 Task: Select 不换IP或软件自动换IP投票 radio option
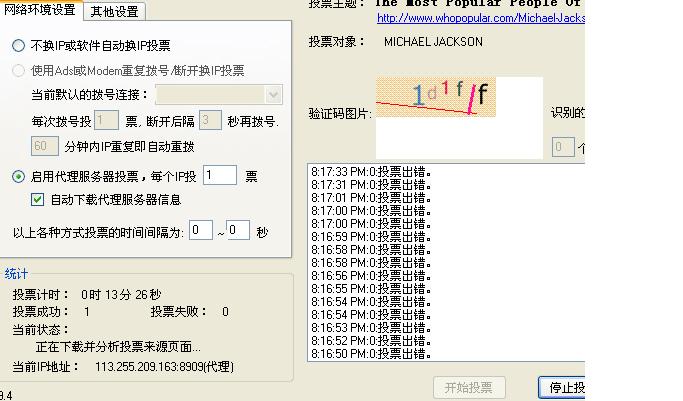(x=19, y=46)
